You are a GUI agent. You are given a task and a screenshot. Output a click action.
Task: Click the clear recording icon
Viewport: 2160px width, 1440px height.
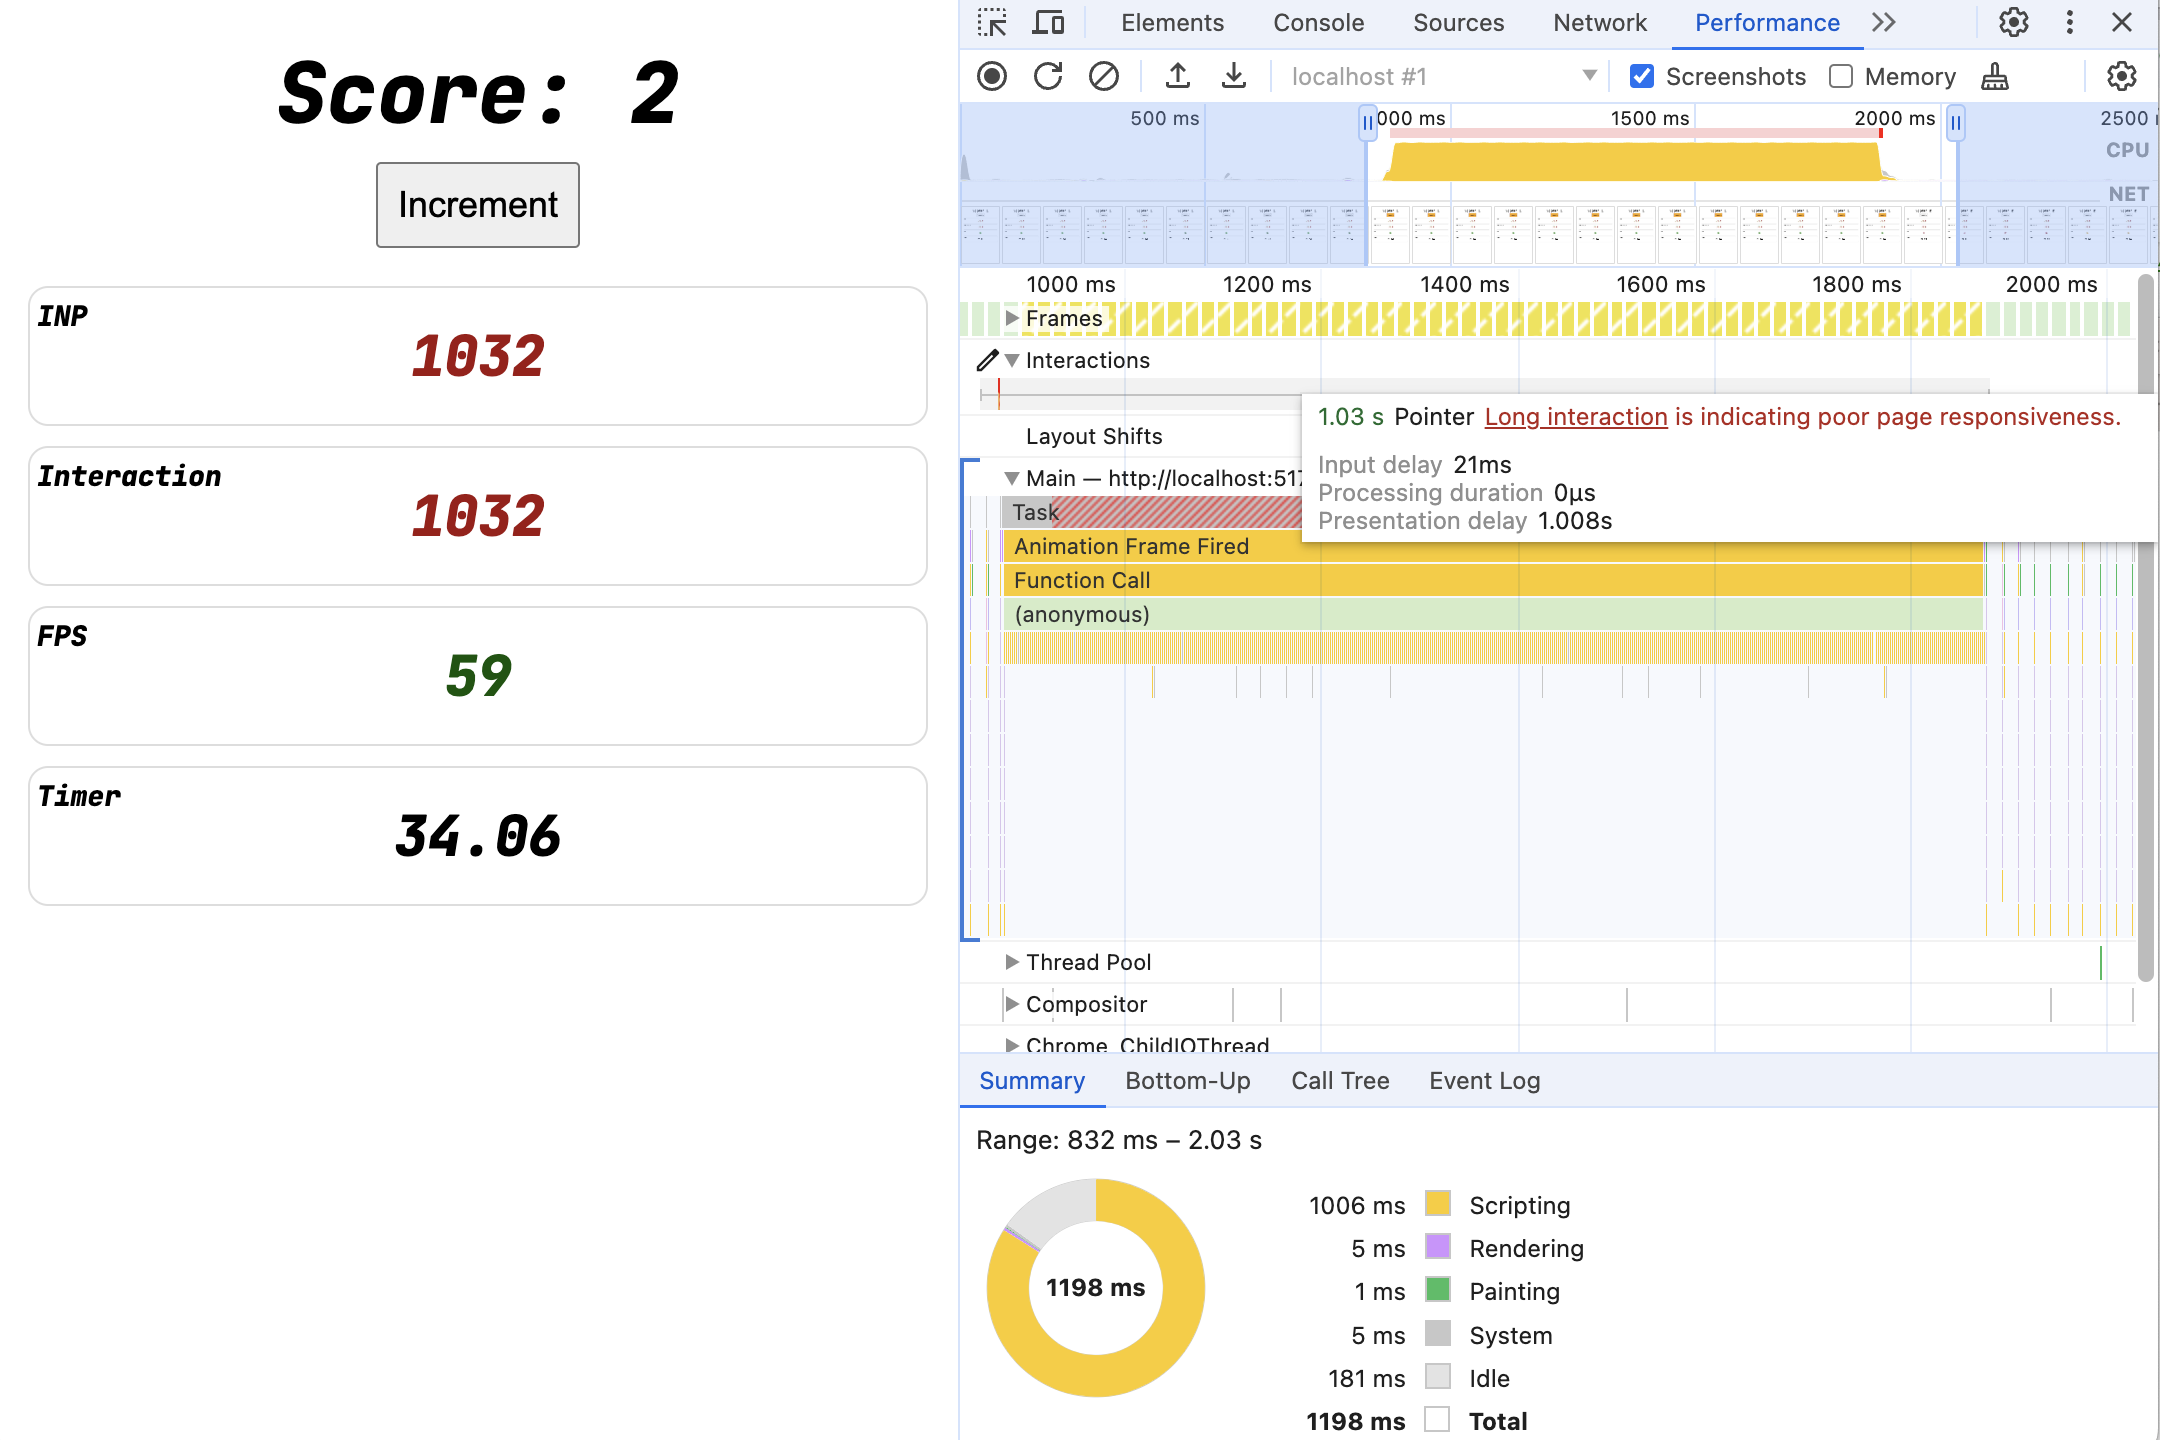(1102, 76)
